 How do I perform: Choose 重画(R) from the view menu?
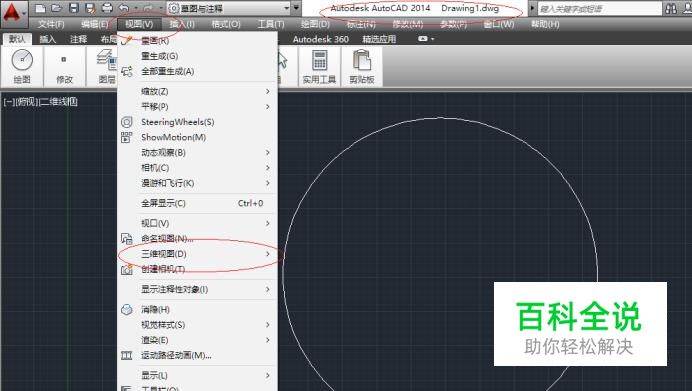197,41
